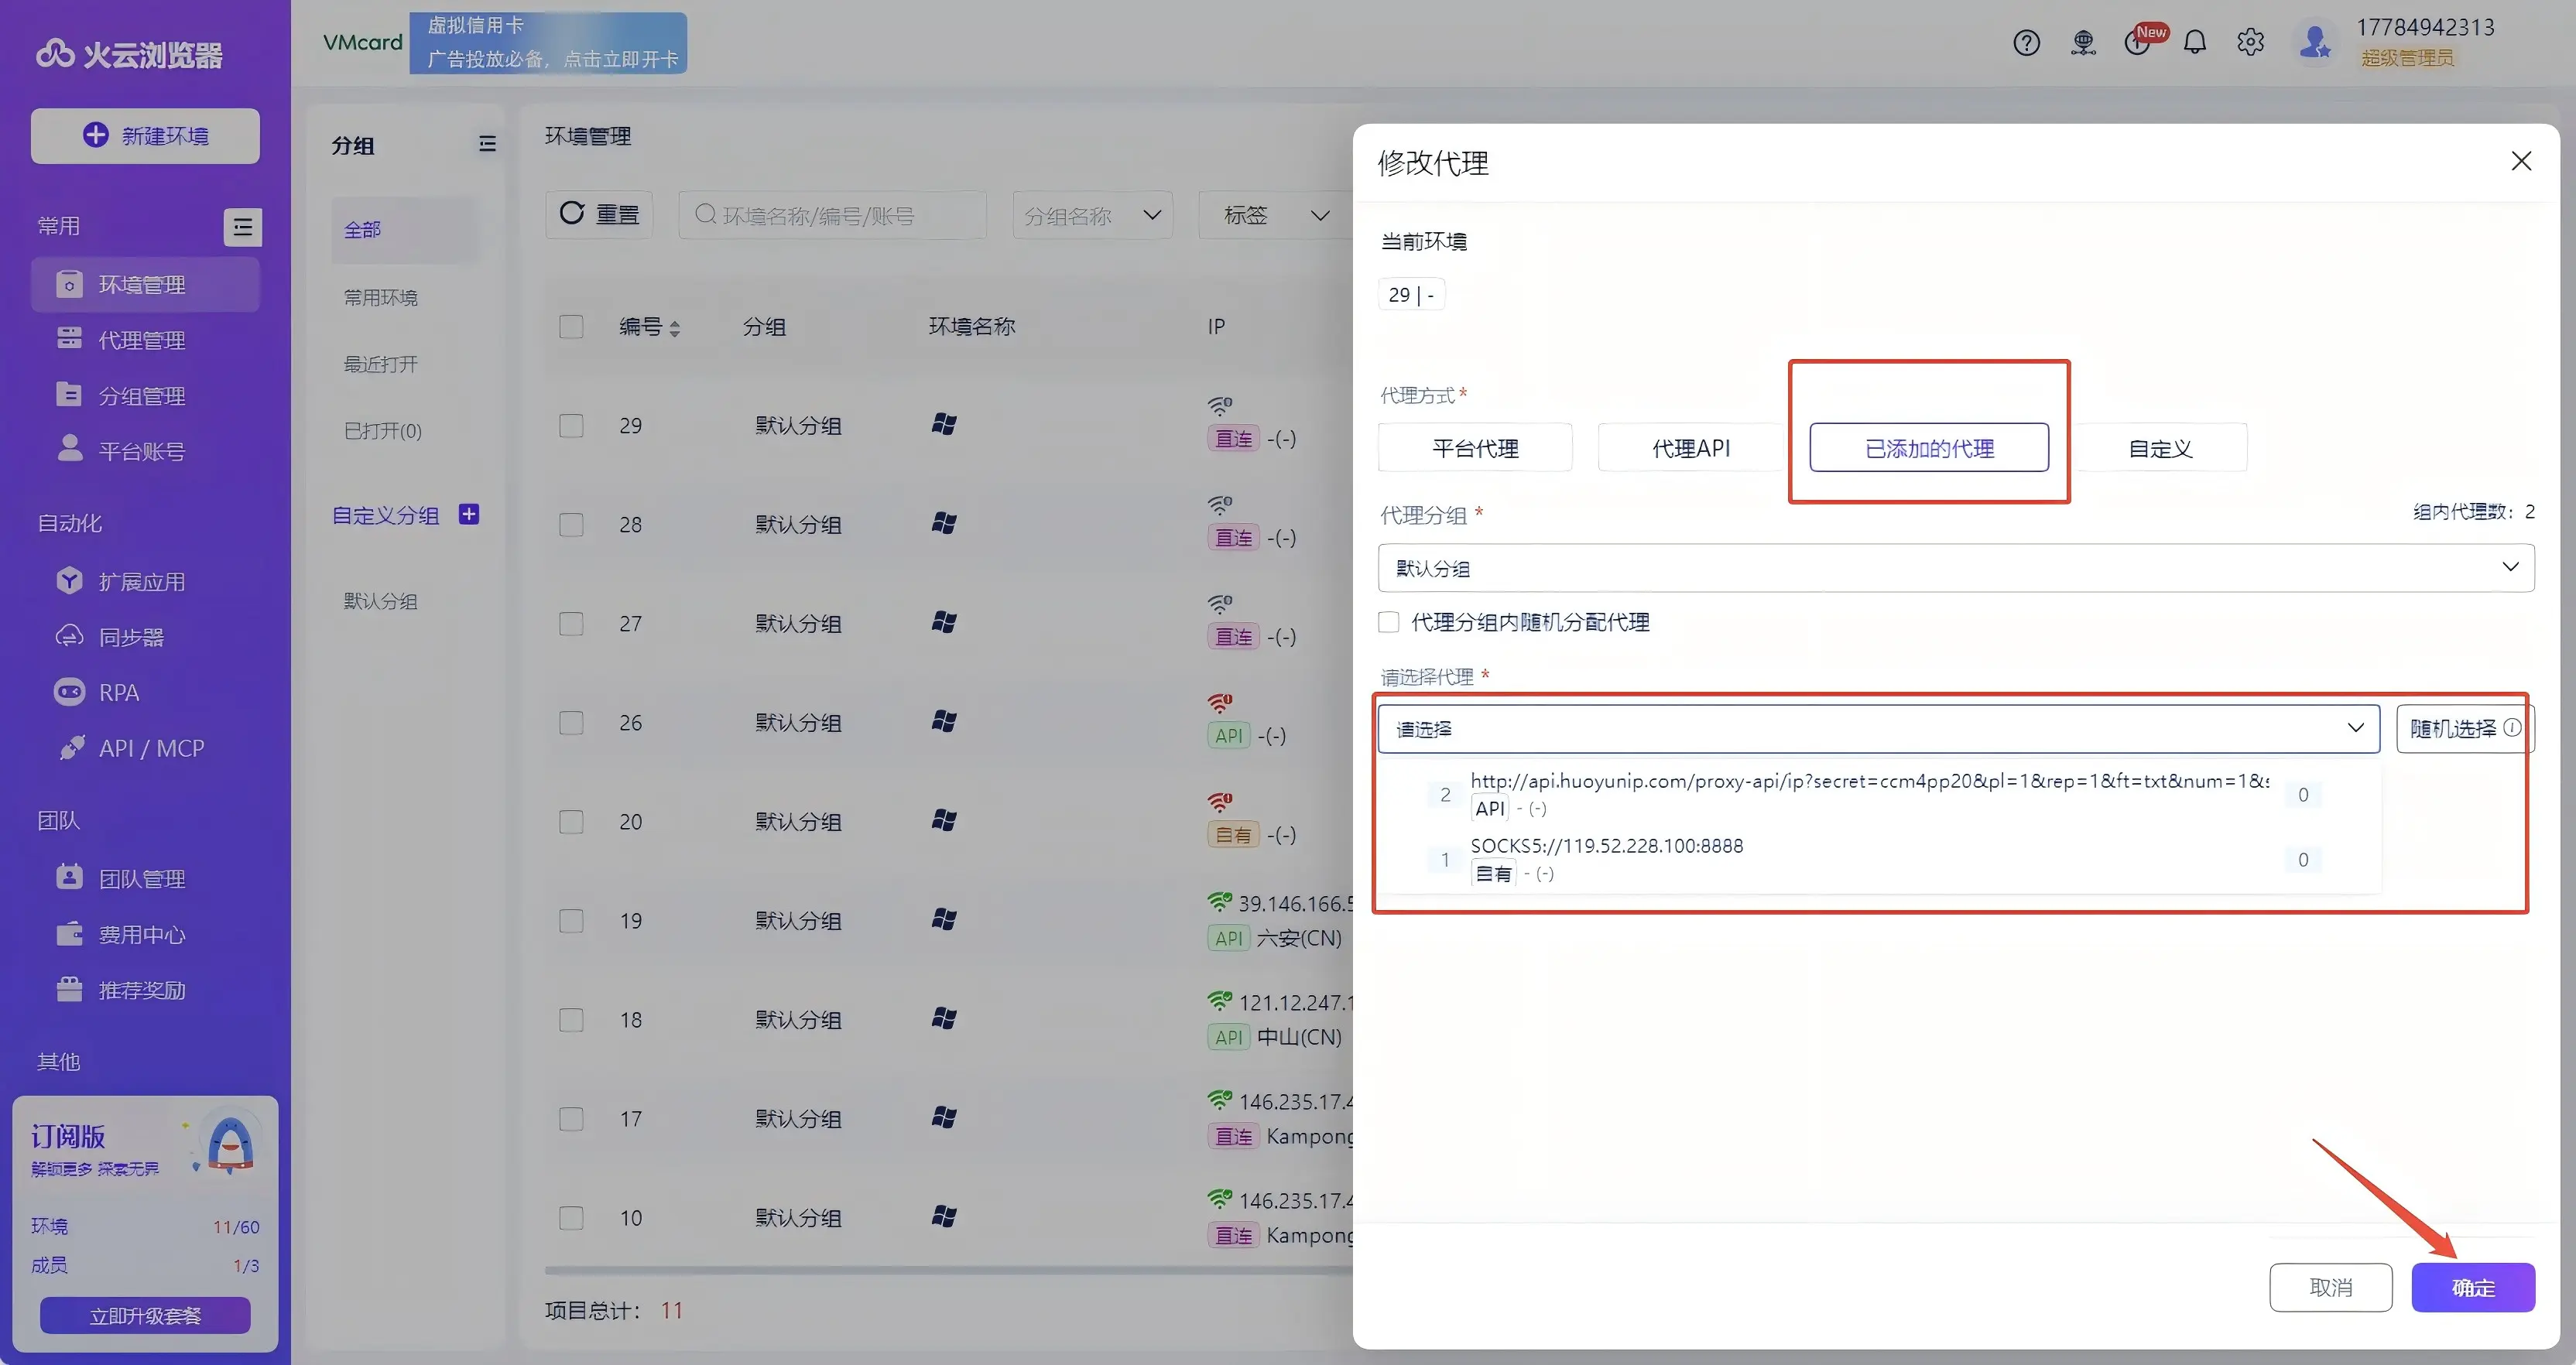Click the user avatar icon

[2315, 42]
